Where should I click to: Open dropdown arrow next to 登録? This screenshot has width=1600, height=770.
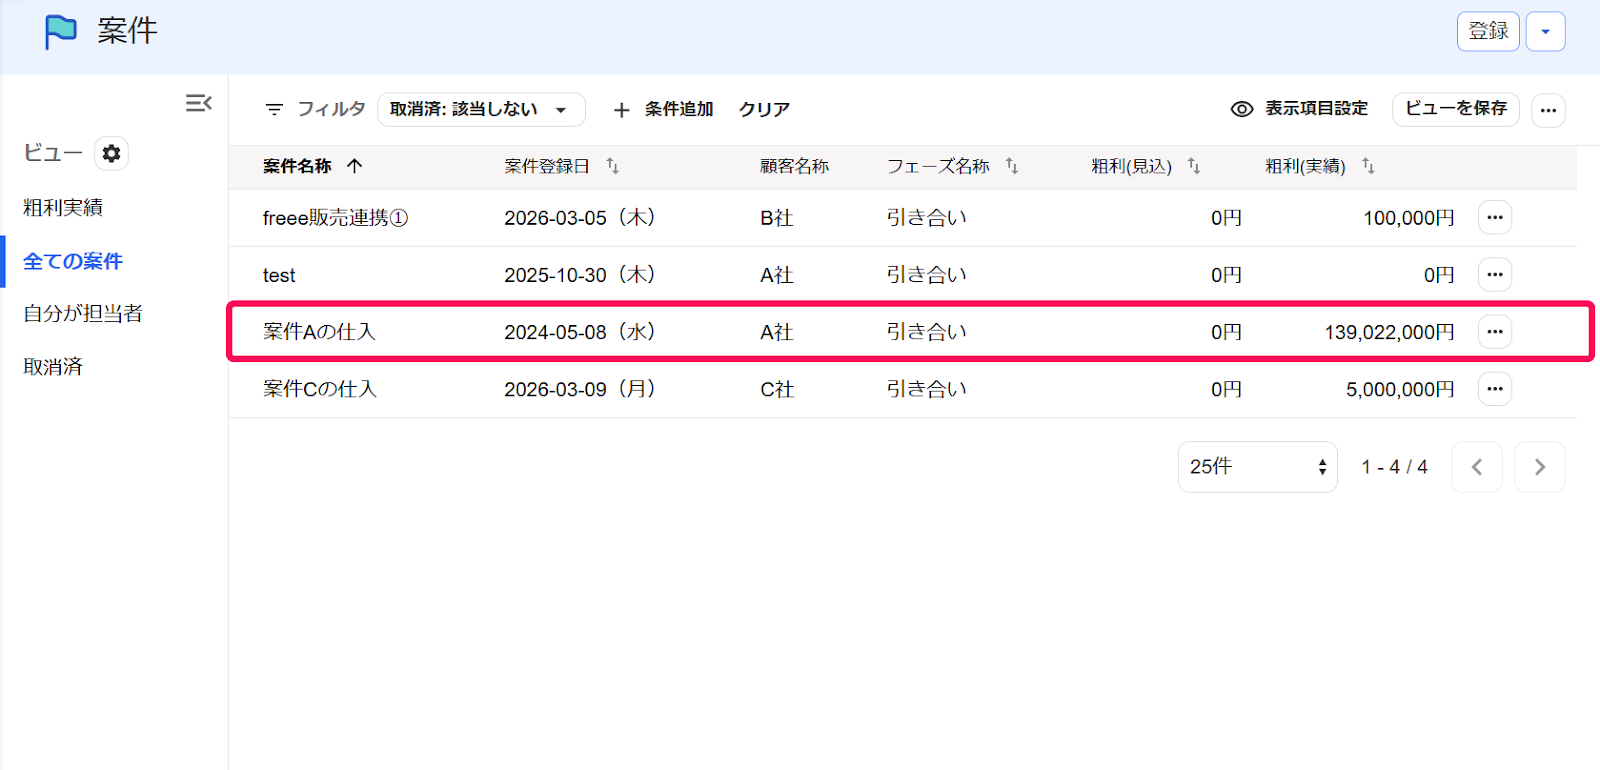(1545, 31)
